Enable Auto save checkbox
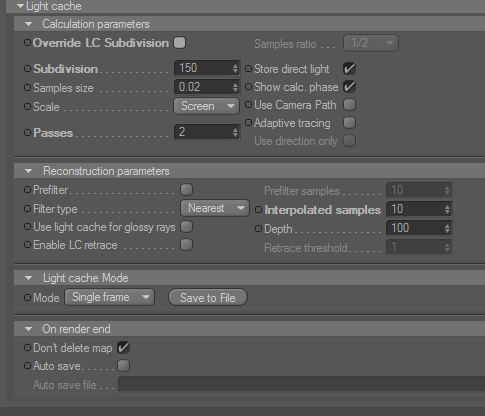The width and height of the screenshot is (485, 416). point(123,365)
